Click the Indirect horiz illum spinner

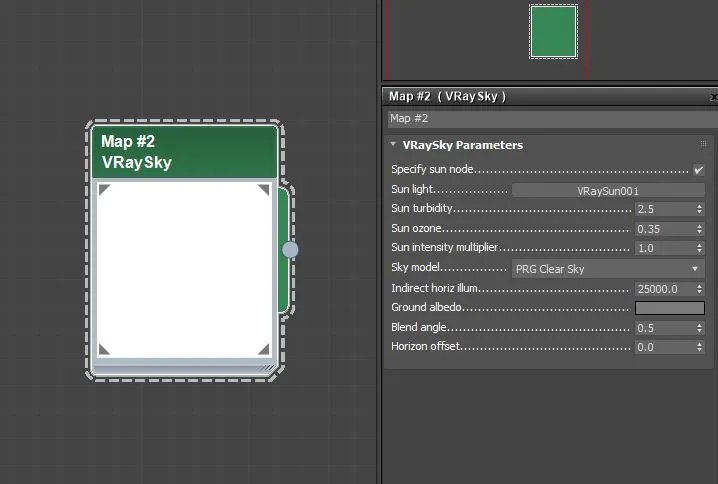click(x=699, y=289)
